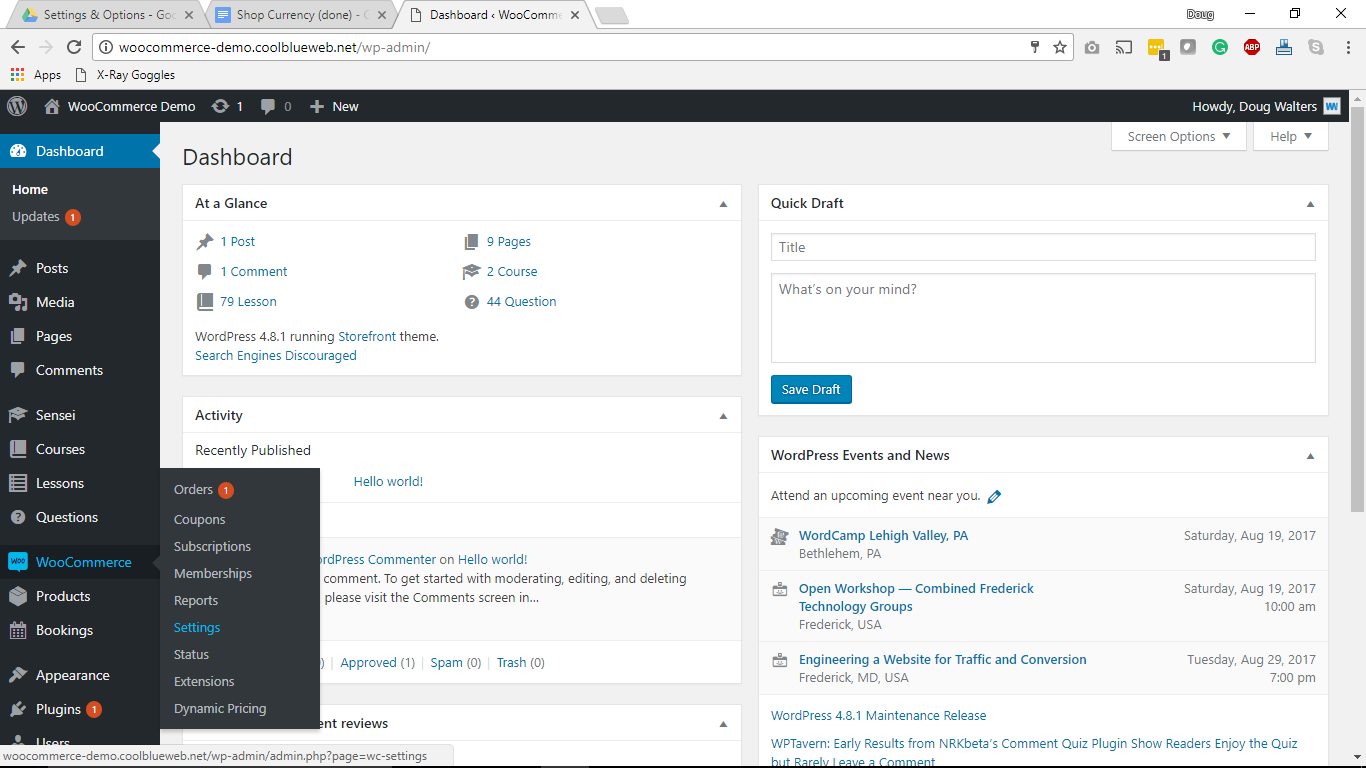Click the Dashboard gauge icon in sidebar
This screenshot has width=1366, height=768.
[18, 152]
